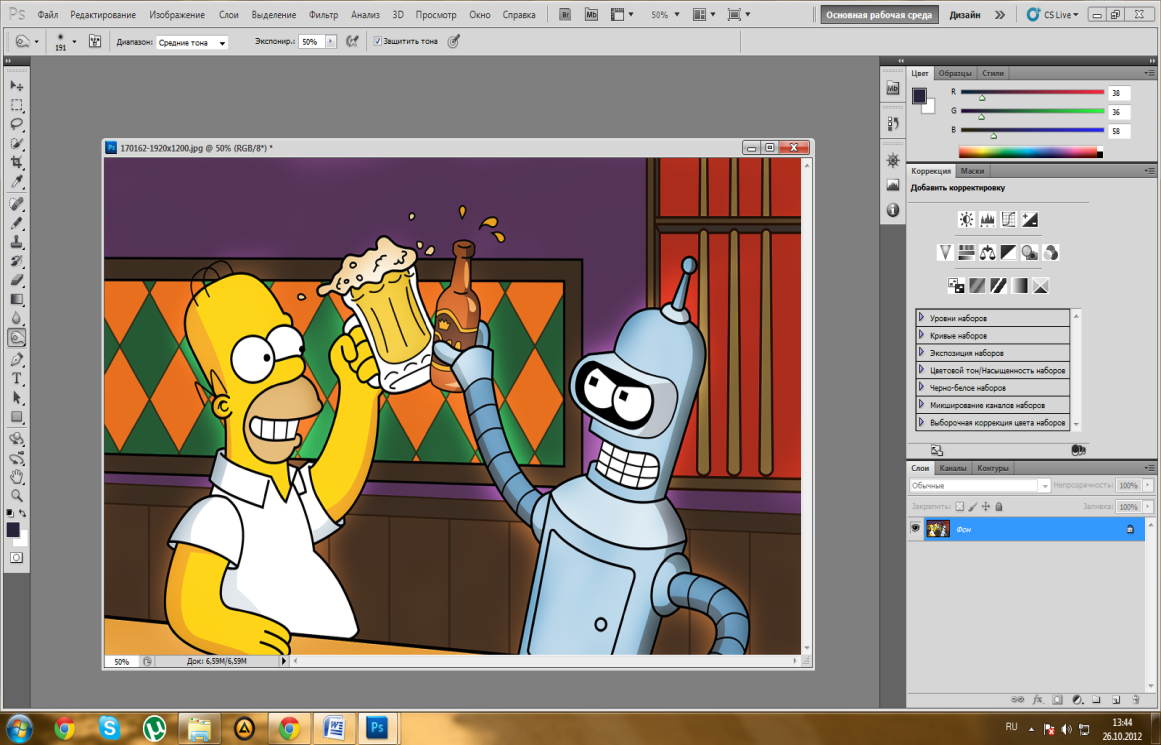Switch to the Маски tab
The image size is (1161, 745).
click(x=972, y=171)
